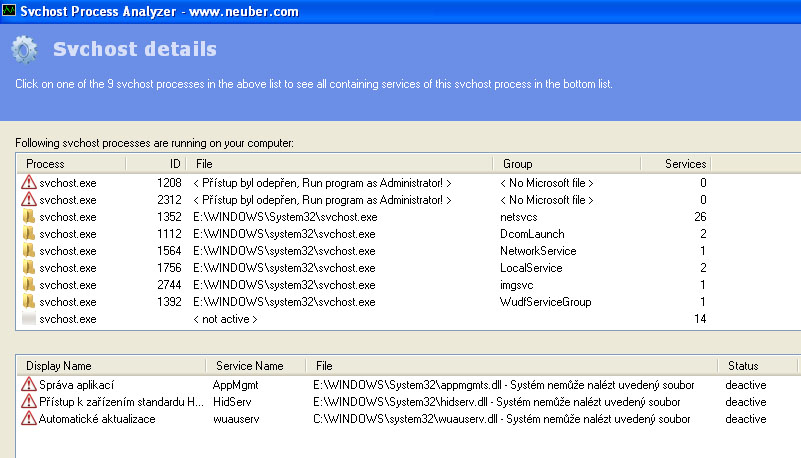Viewport: 801px width, 458px height.
Task: Click the Svchost Process Analyzer title bar icon
Action: pyautogui.click(x=9, y=10)
